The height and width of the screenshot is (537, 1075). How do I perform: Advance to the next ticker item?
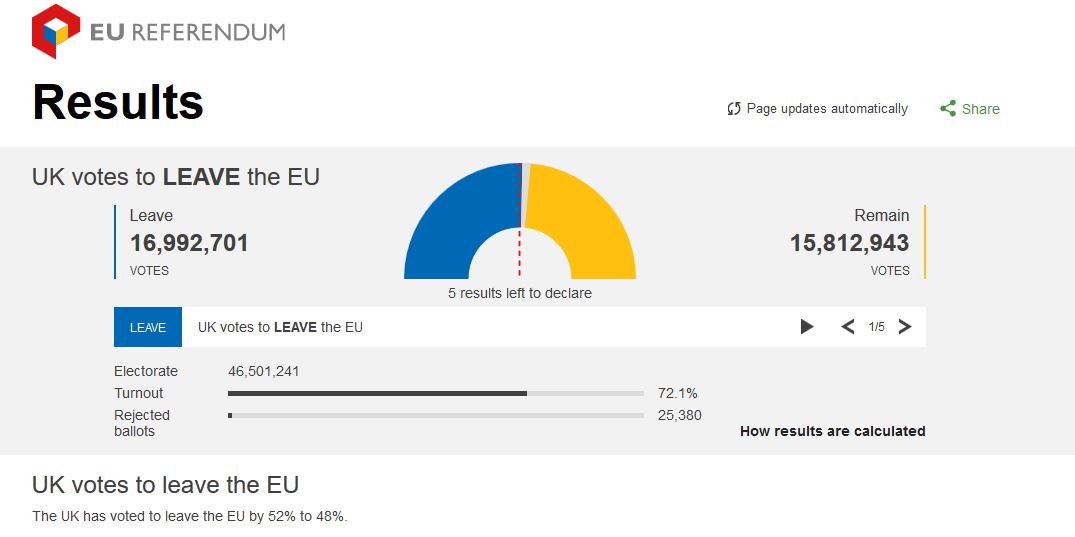[905, 327]
